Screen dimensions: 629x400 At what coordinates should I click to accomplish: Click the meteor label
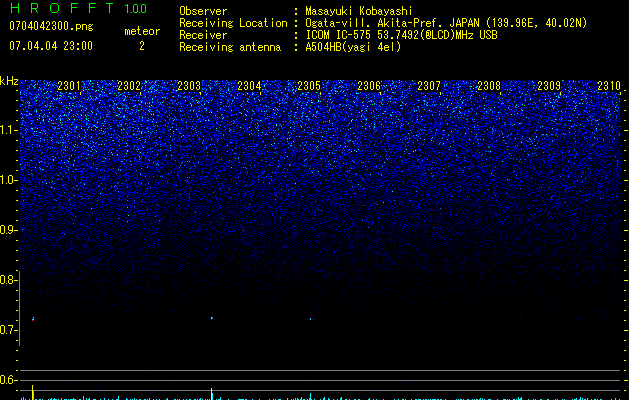click(x=142, y=31)
